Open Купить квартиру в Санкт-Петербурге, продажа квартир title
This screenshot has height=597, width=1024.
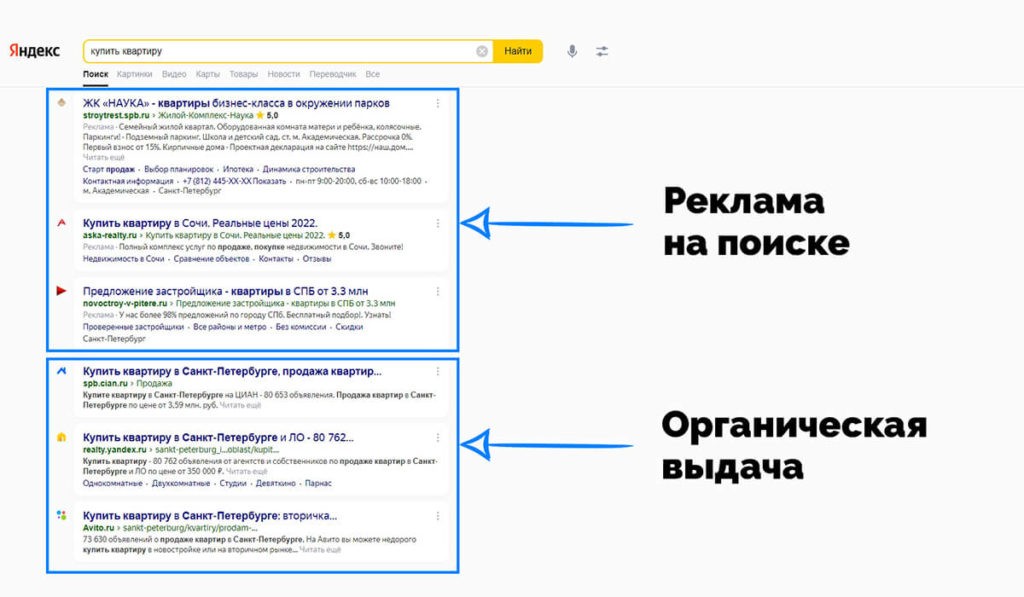[x=232, y=371]
